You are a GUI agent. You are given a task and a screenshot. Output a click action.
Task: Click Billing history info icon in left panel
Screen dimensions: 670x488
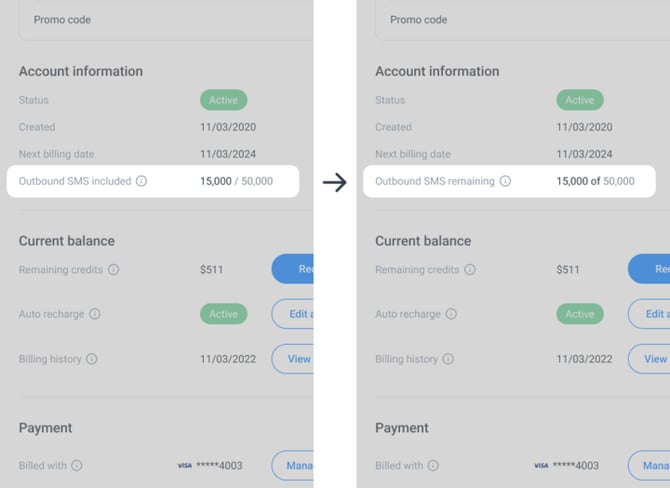point(91,359)
